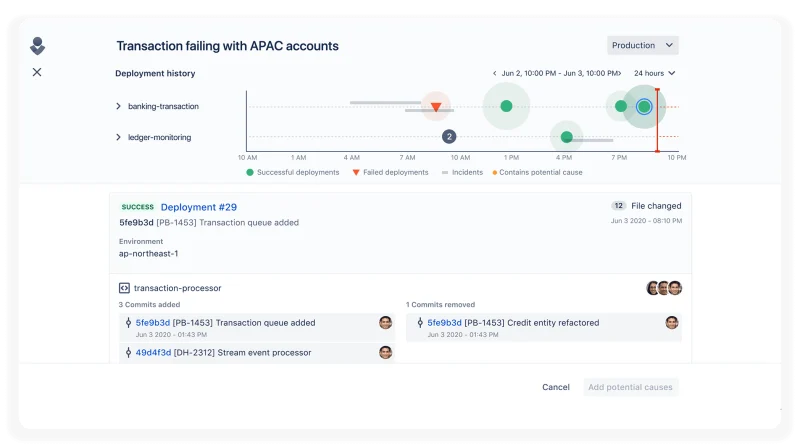The width and height of the screenshot is (800, 448).
Task: Expand the banking-transaction service row
Action: [118, 106]
